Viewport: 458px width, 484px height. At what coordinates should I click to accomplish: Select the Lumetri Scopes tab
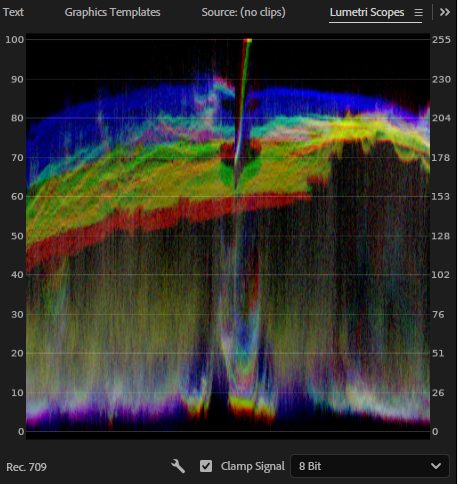pos(367,12)
